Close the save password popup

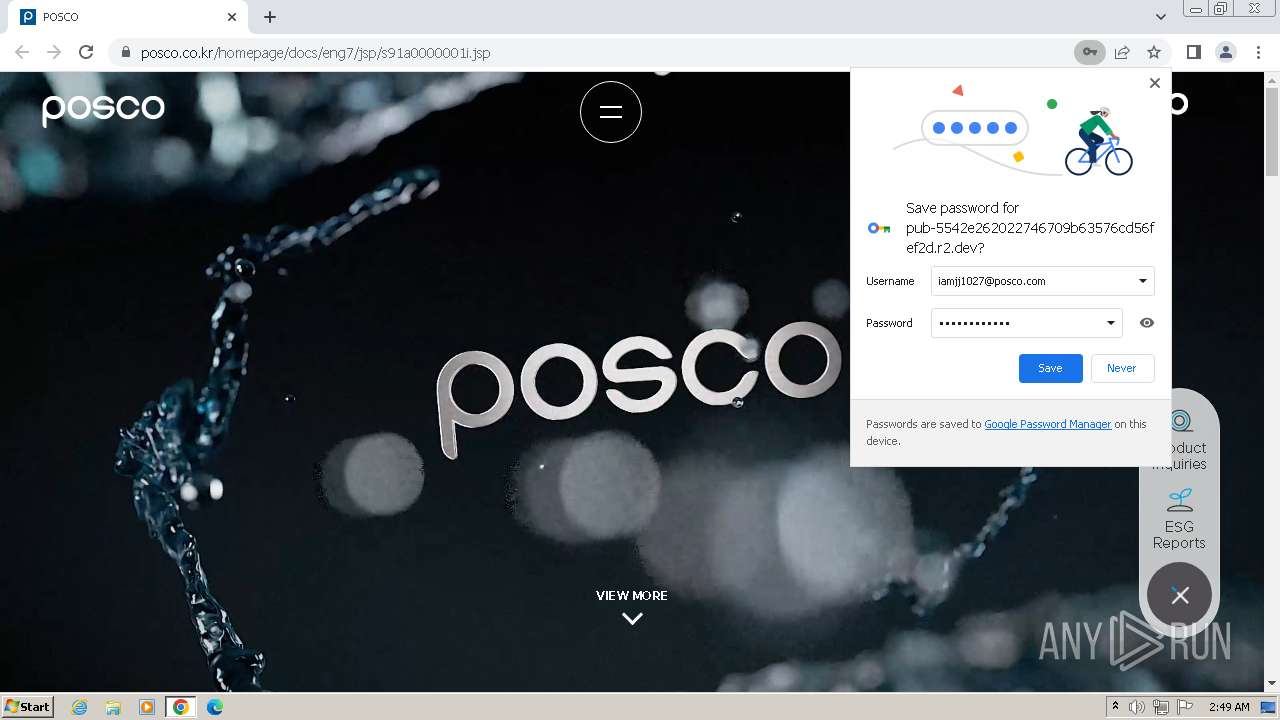[x=1155, y=83]
